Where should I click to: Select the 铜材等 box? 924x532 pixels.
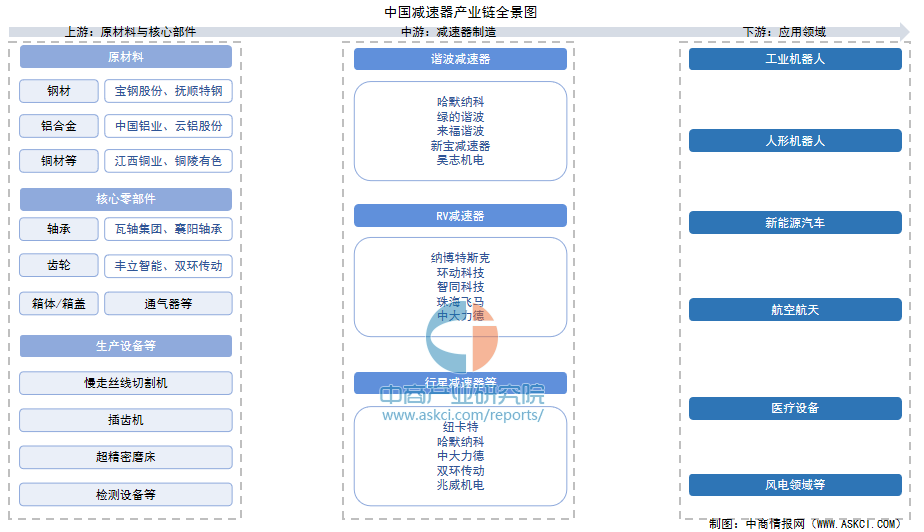59,161
